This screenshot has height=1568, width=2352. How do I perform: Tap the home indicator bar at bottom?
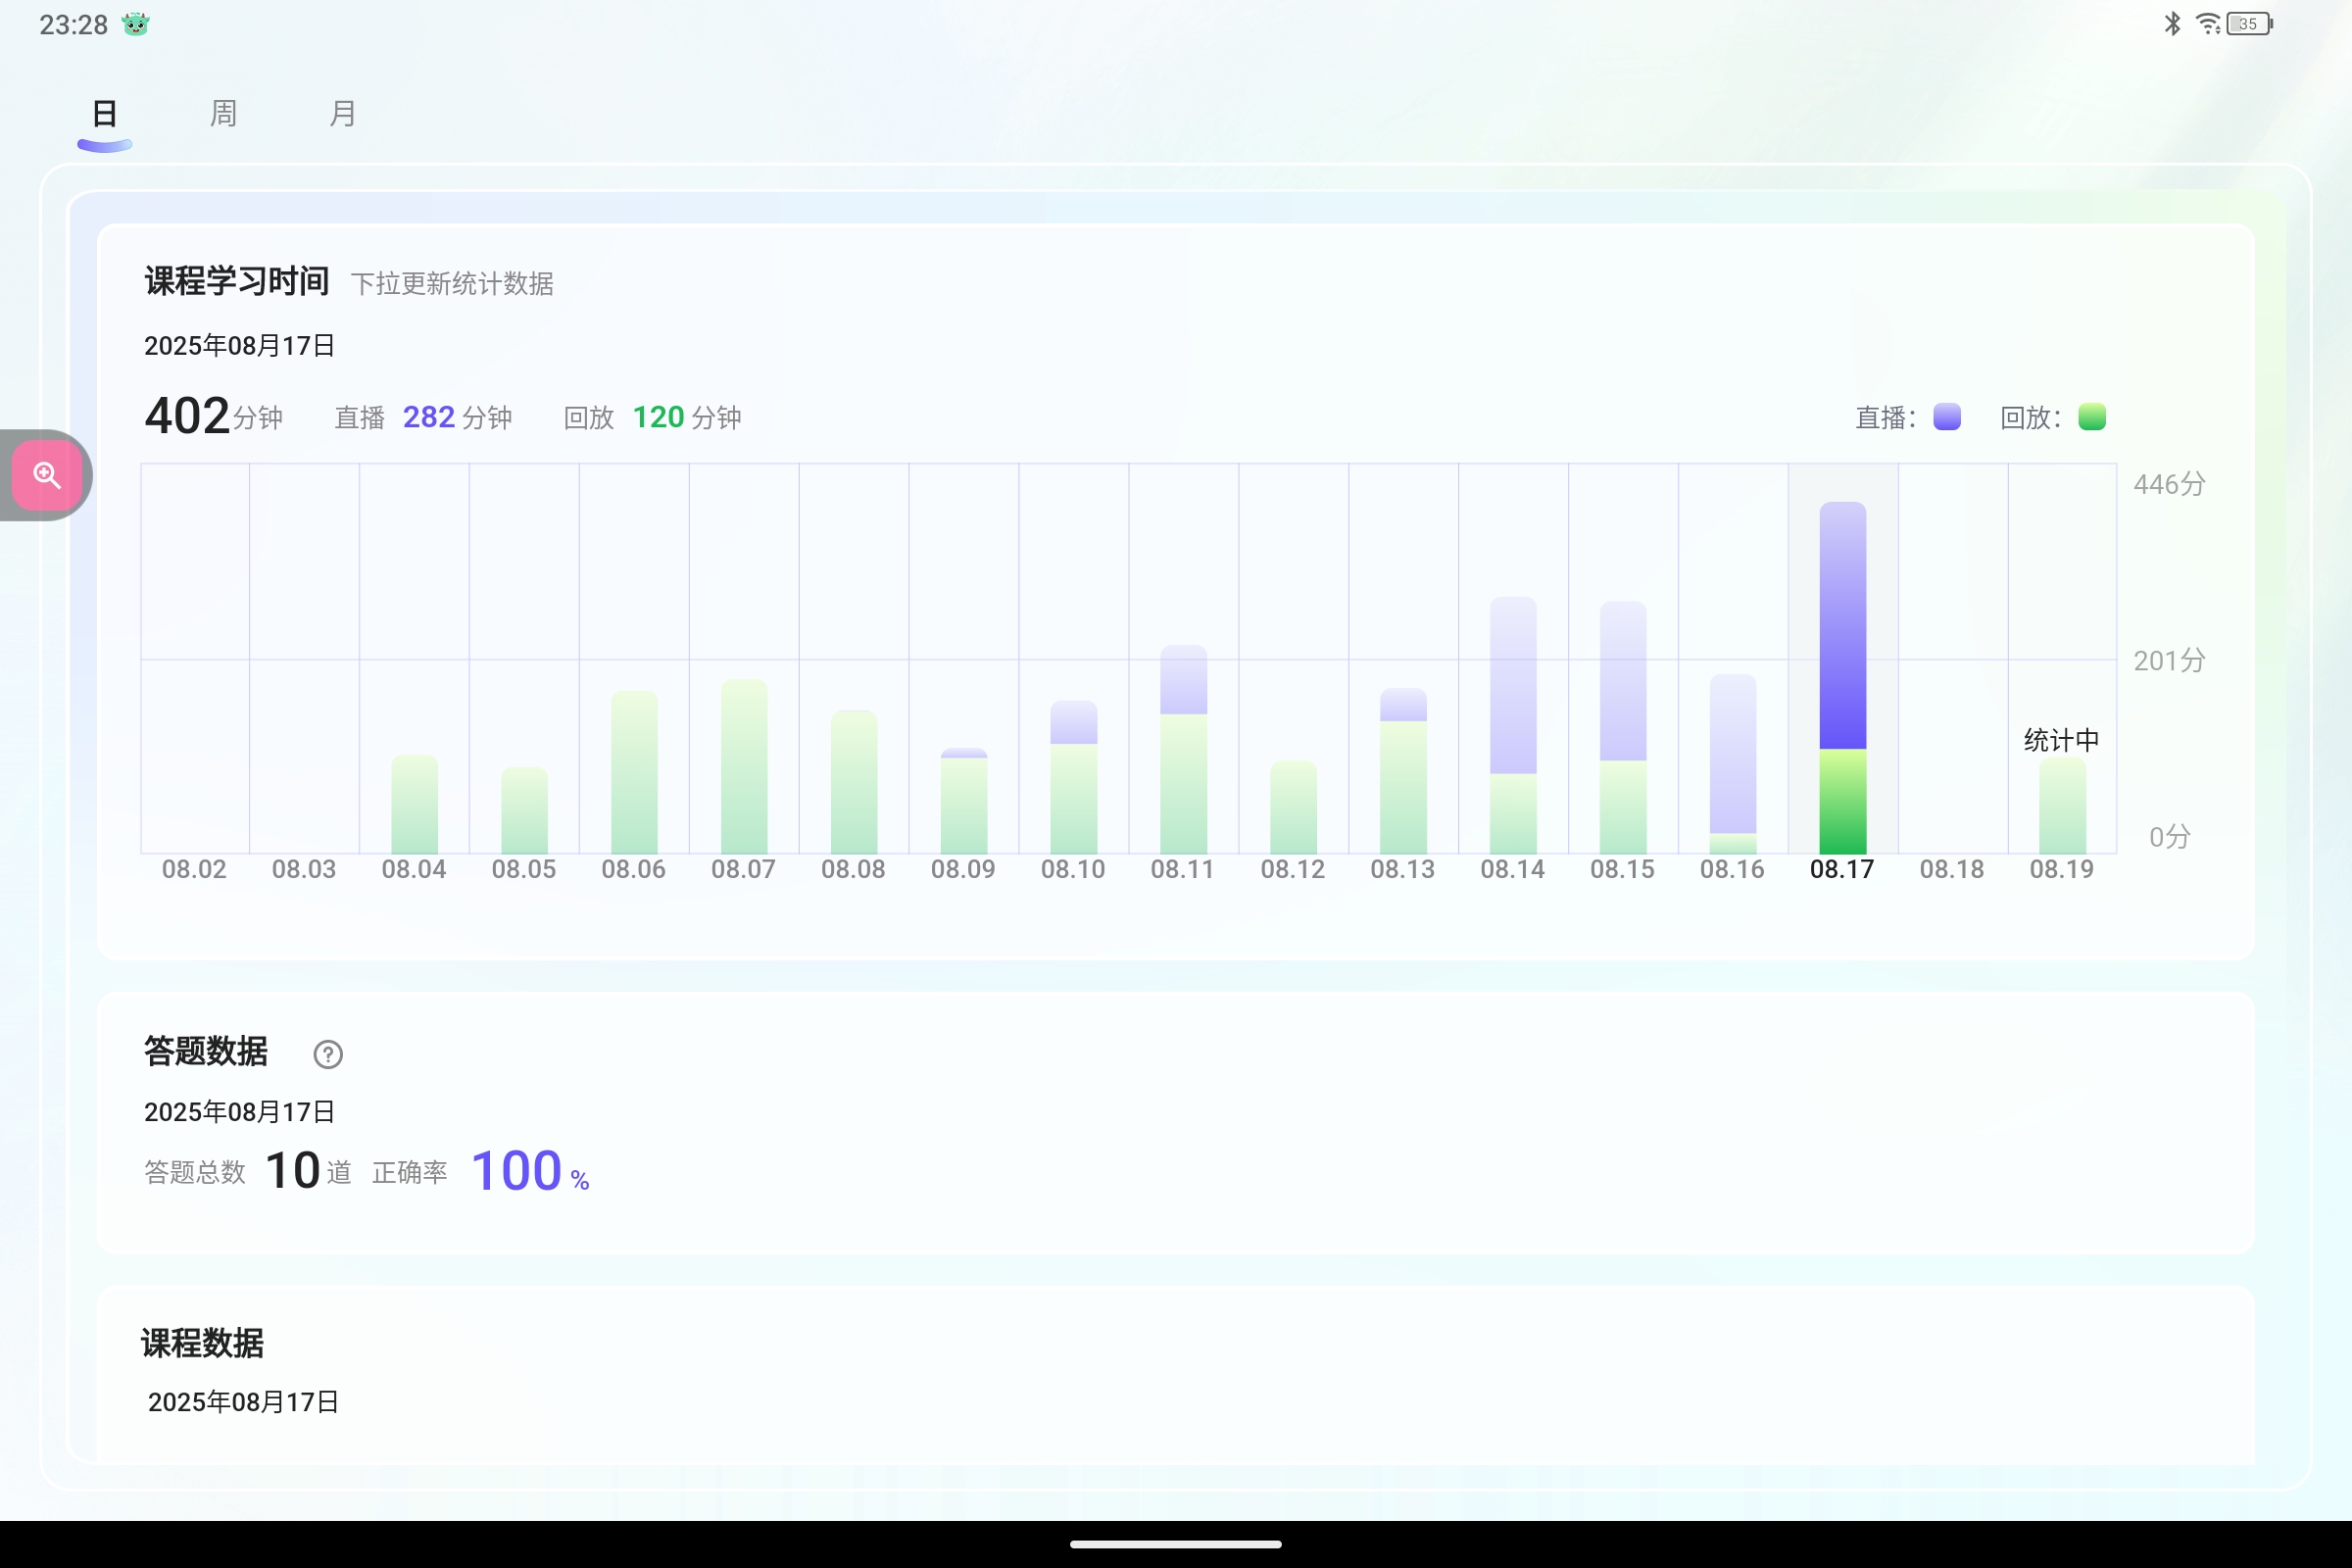click(x=1176, y=1544)
